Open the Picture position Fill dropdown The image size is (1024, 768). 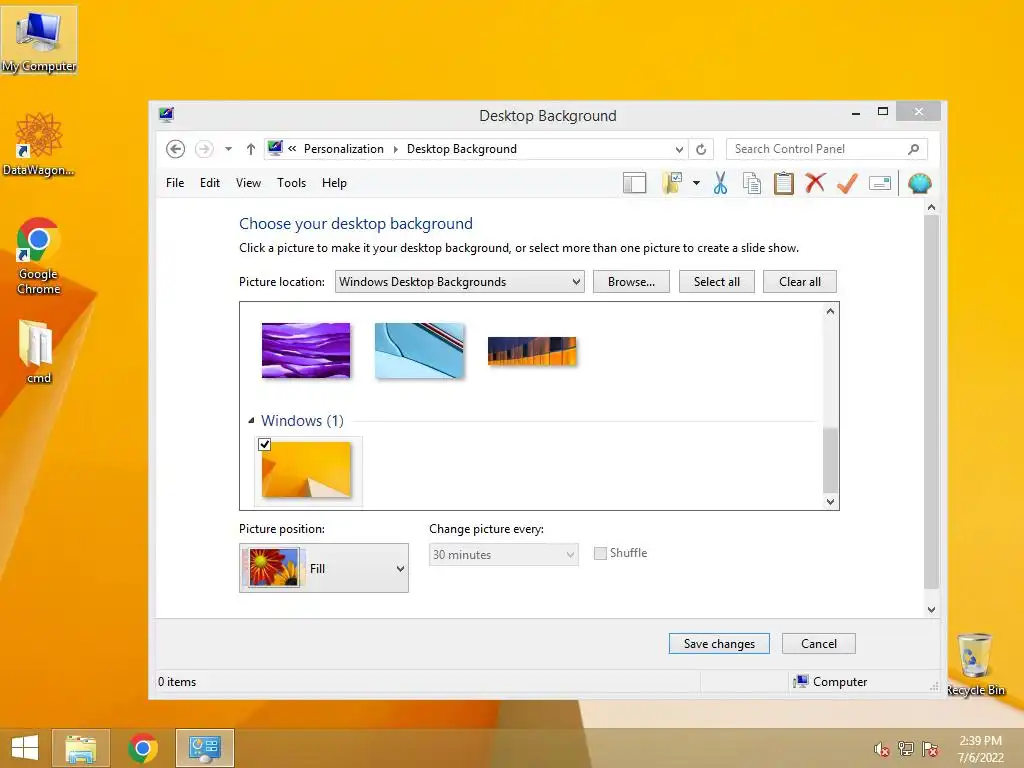(x=324, y=568)
